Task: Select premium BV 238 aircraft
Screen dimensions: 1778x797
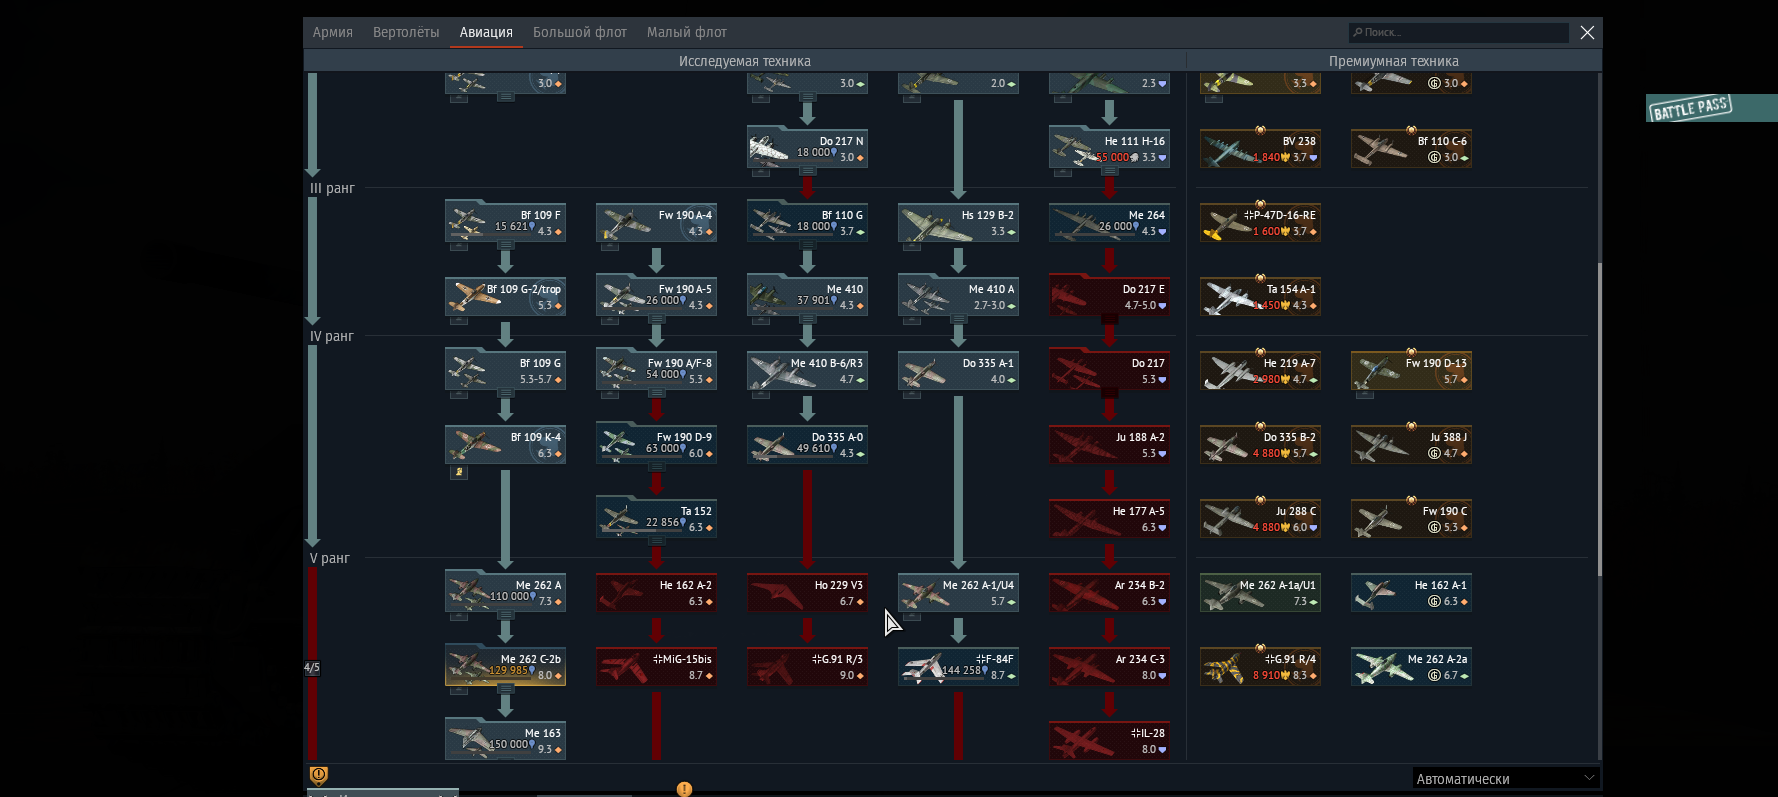Action: [1260, 149]
